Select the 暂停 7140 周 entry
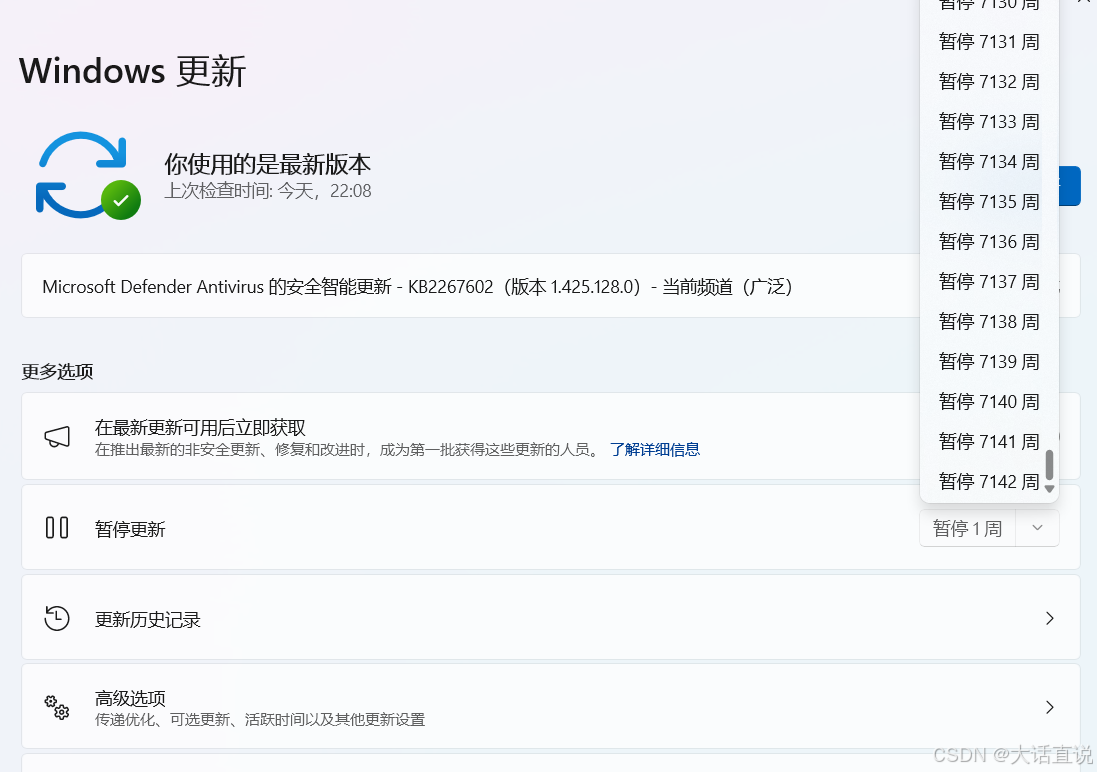This screenshot has width=1097, height=772. tap(989, 401)
